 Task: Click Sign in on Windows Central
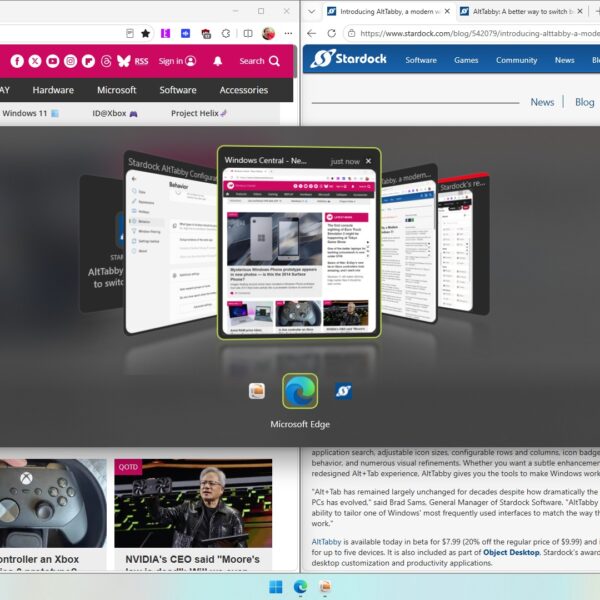178,61
